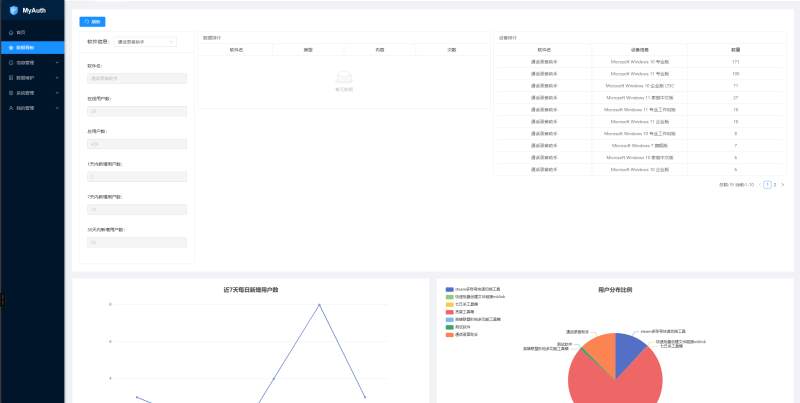Click the count cell showing 71
Screen dimensions: 800x403
(736, 86)
